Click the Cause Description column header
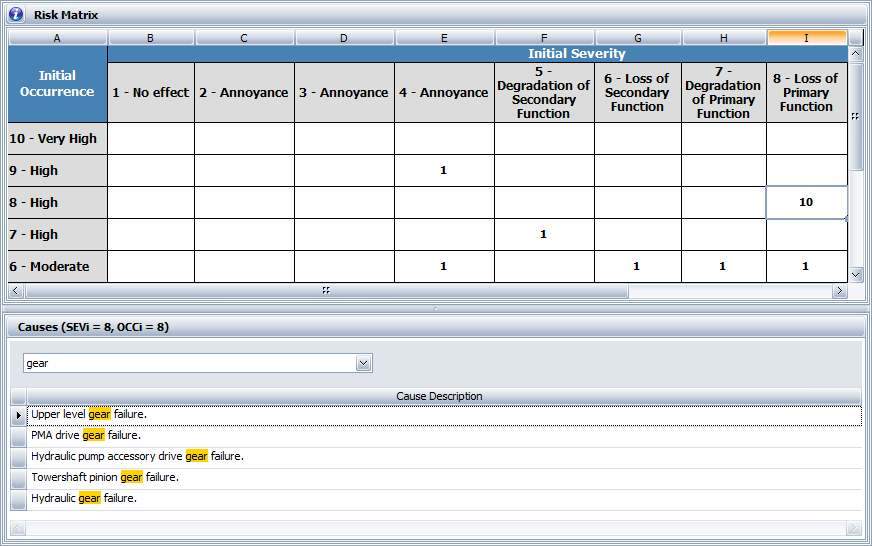Viewport: 872px width, 546px height. click(439, 396)
